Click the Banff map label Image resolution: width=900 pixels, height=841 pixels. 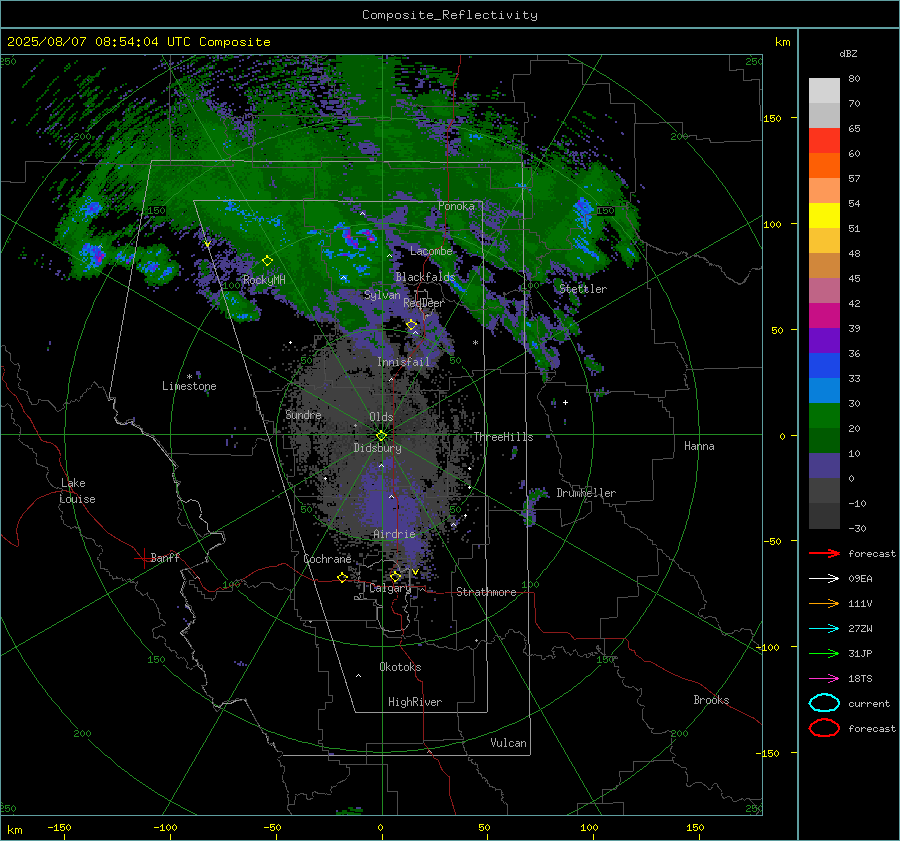[165, 557]
